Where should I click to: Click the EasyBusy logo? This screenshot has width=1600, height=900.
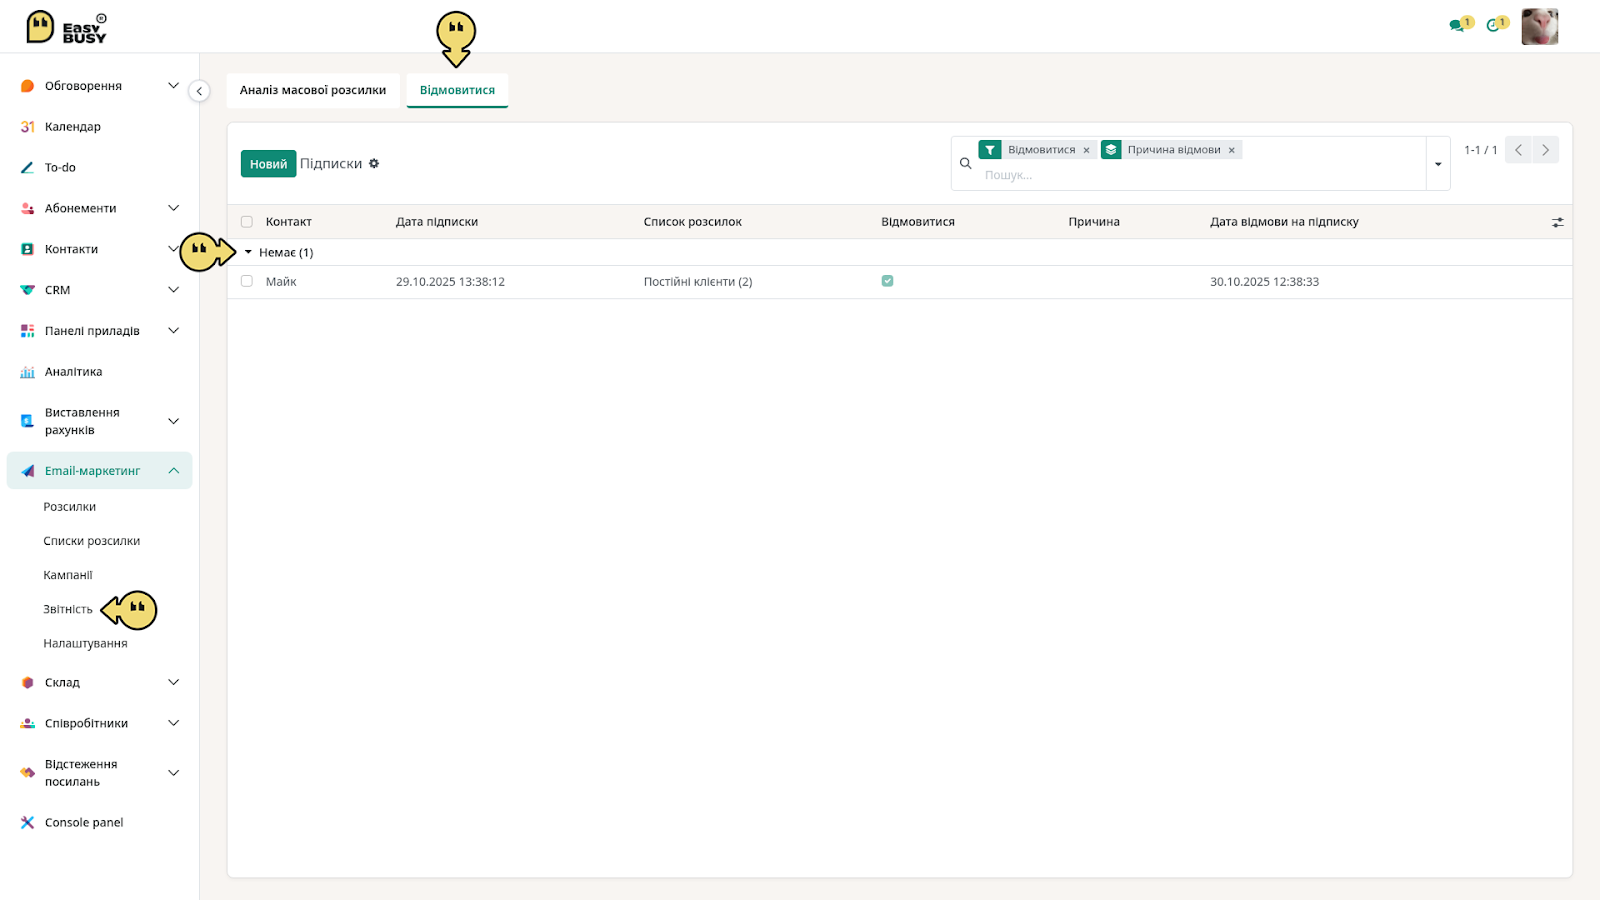[x=66, y=27]
